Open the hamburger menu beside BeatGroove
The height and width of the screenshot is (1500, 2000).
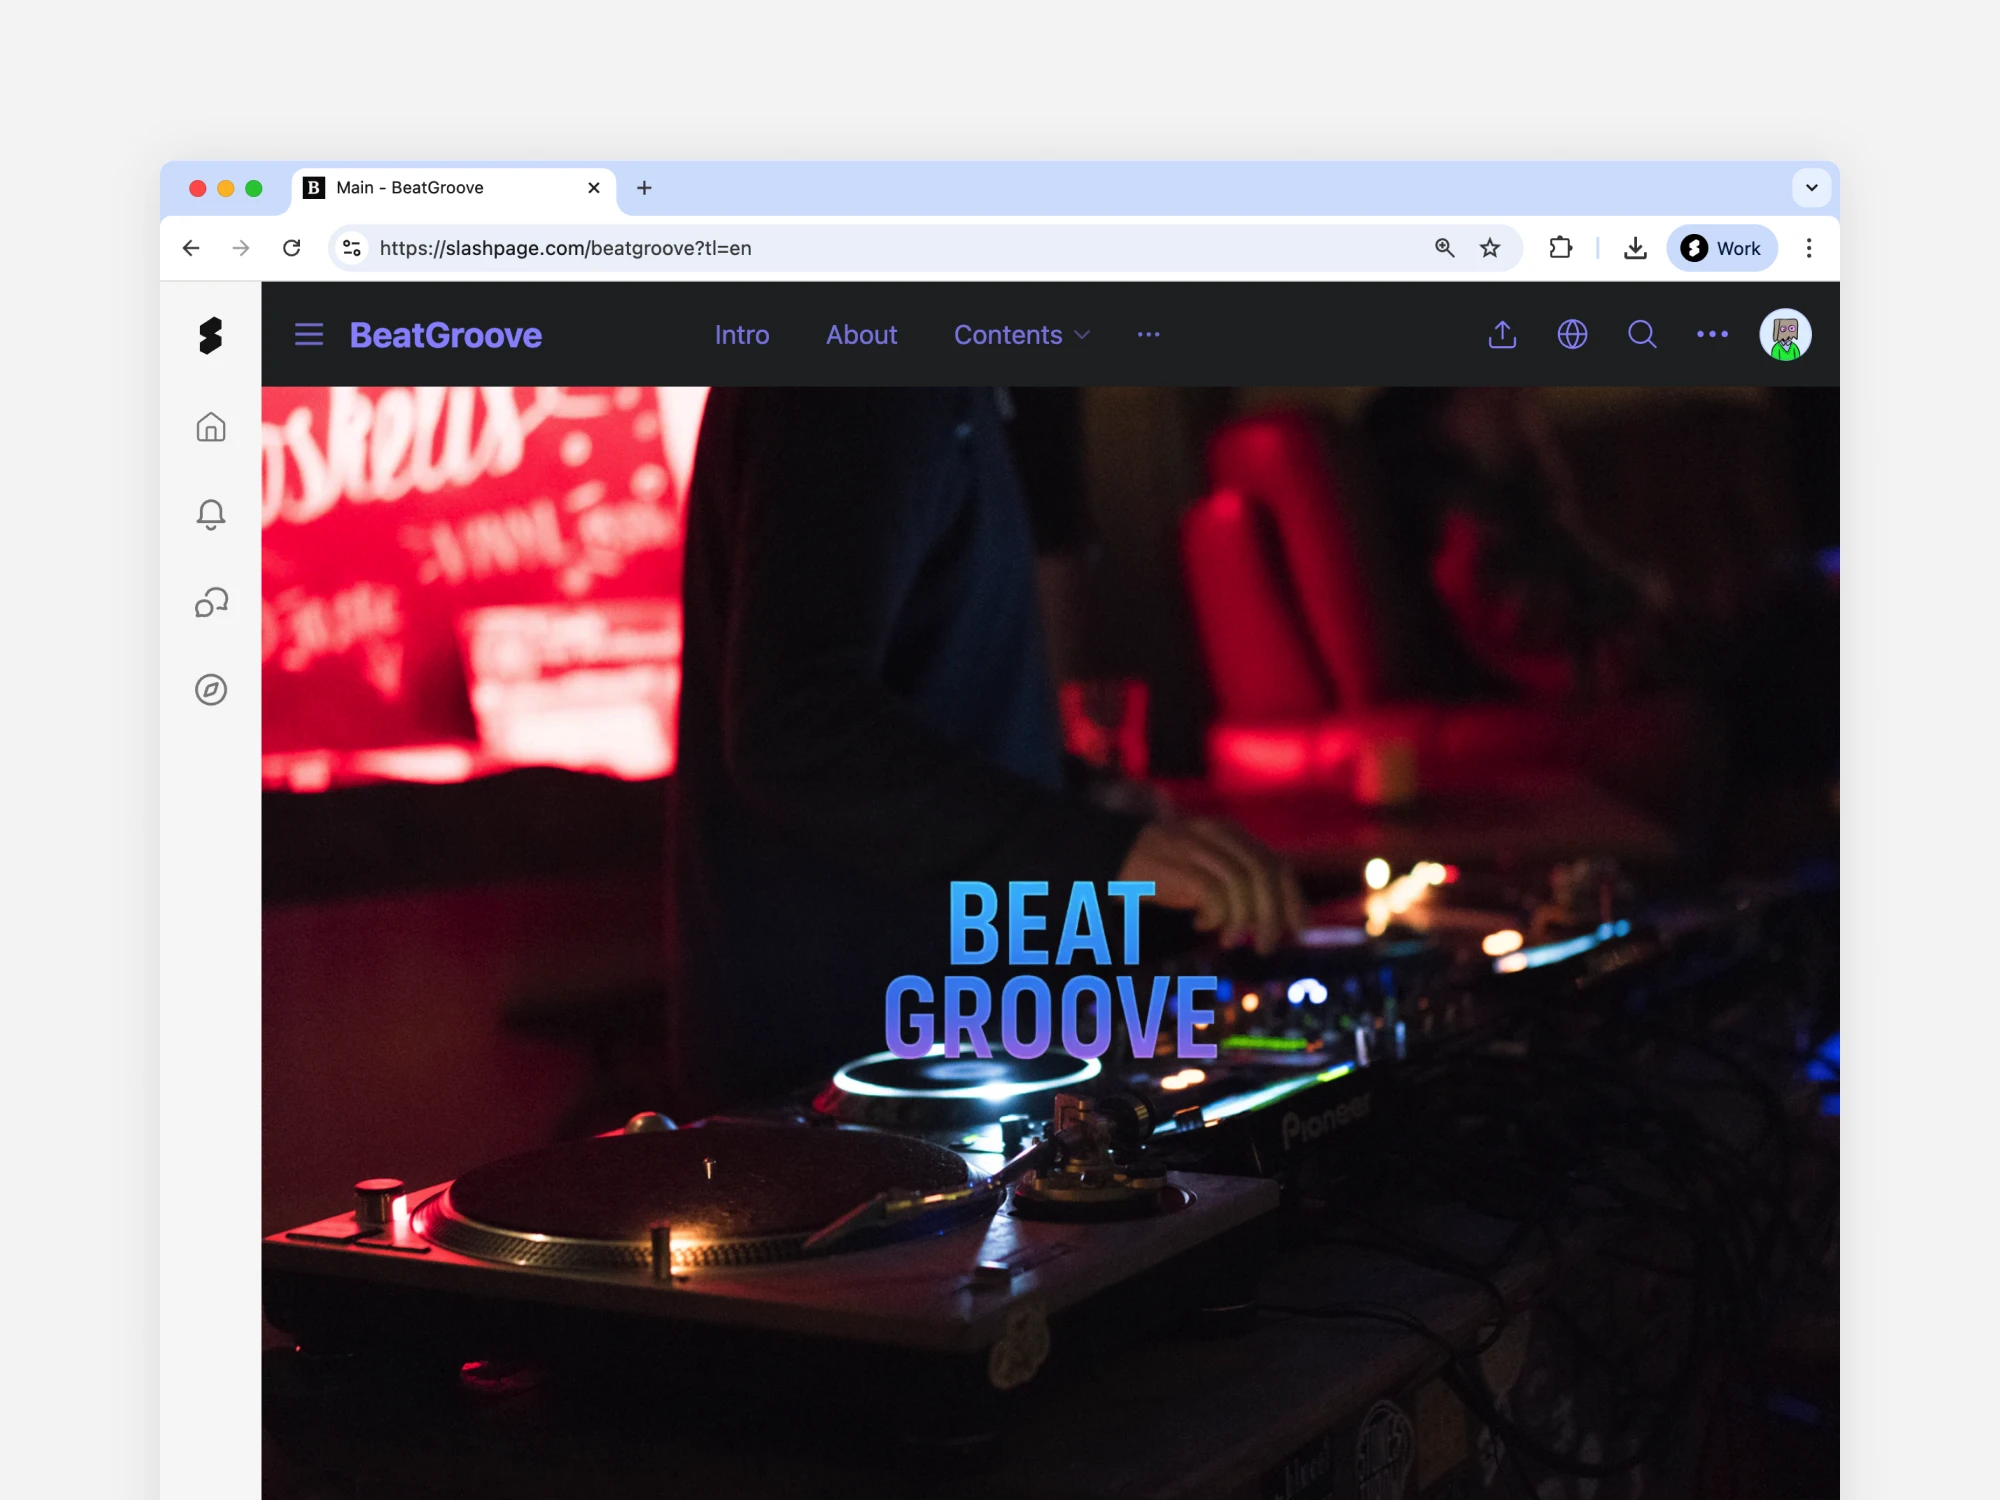[309, 335]
